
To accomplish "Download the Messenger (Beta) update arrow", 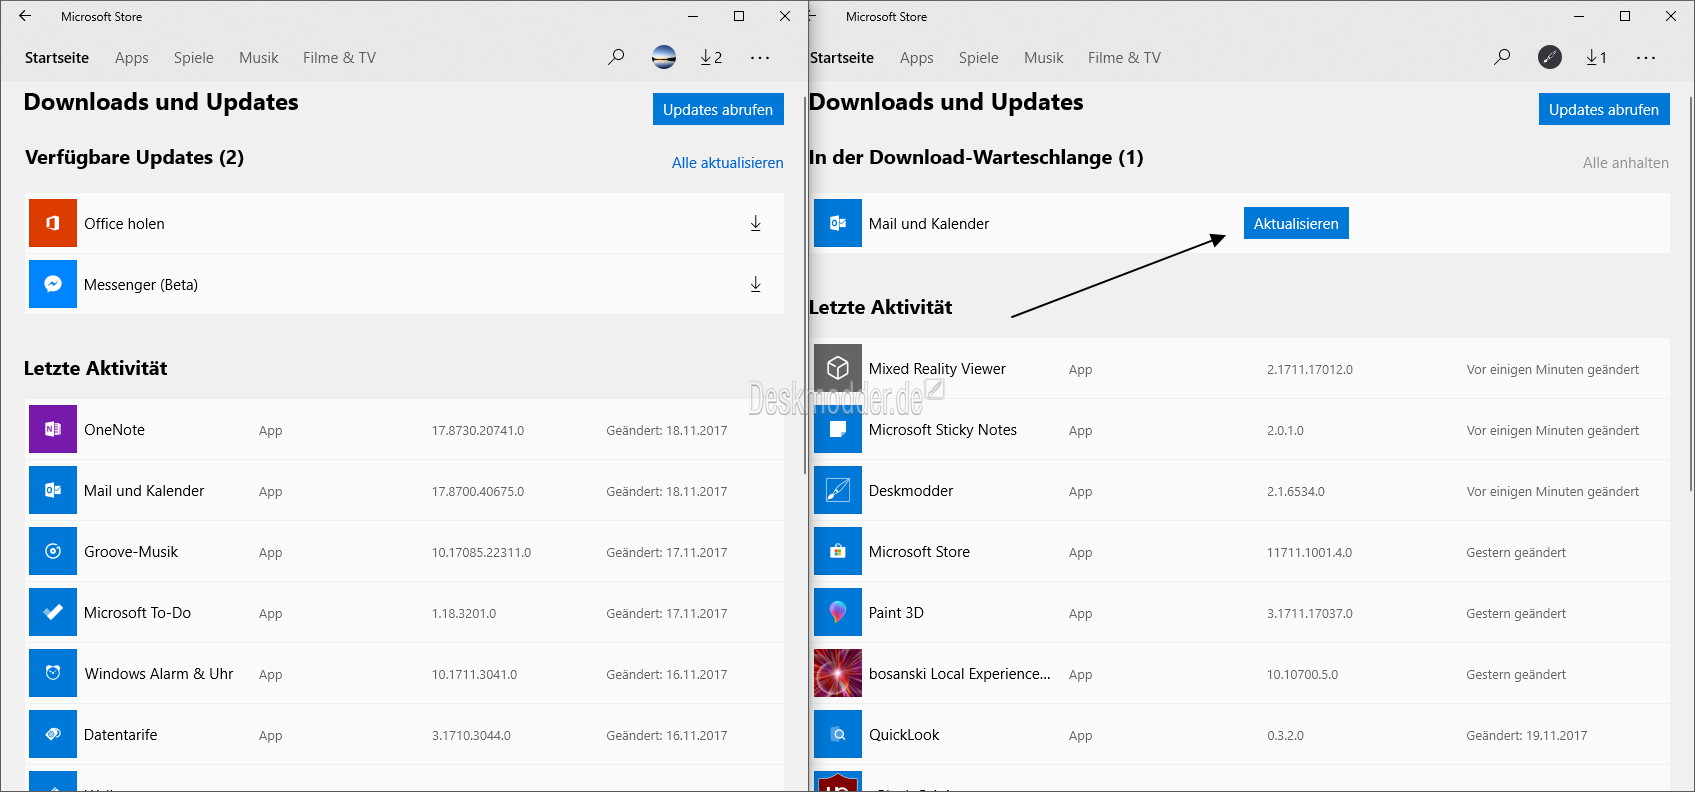I will click(x=756, y=284).
